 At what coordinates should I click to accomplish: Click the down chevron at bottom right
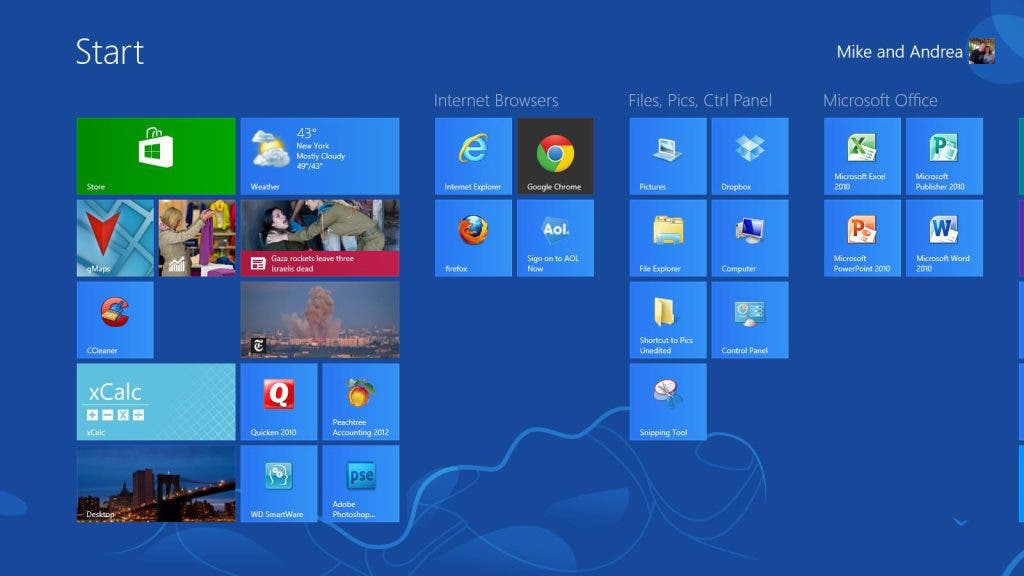[x=960, y=522]
